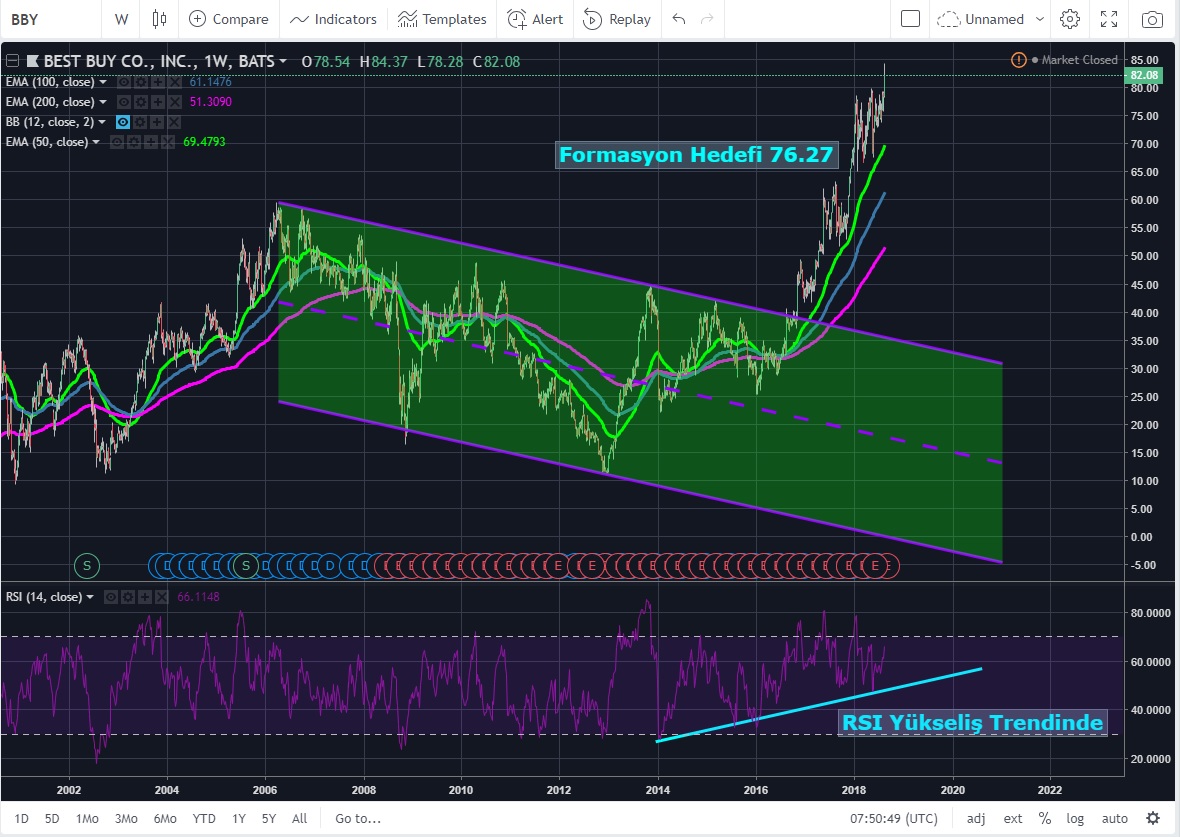Expand the EMA (100, close) dropdown arrow
This screenshot has width=1180, height=837.
102,82
